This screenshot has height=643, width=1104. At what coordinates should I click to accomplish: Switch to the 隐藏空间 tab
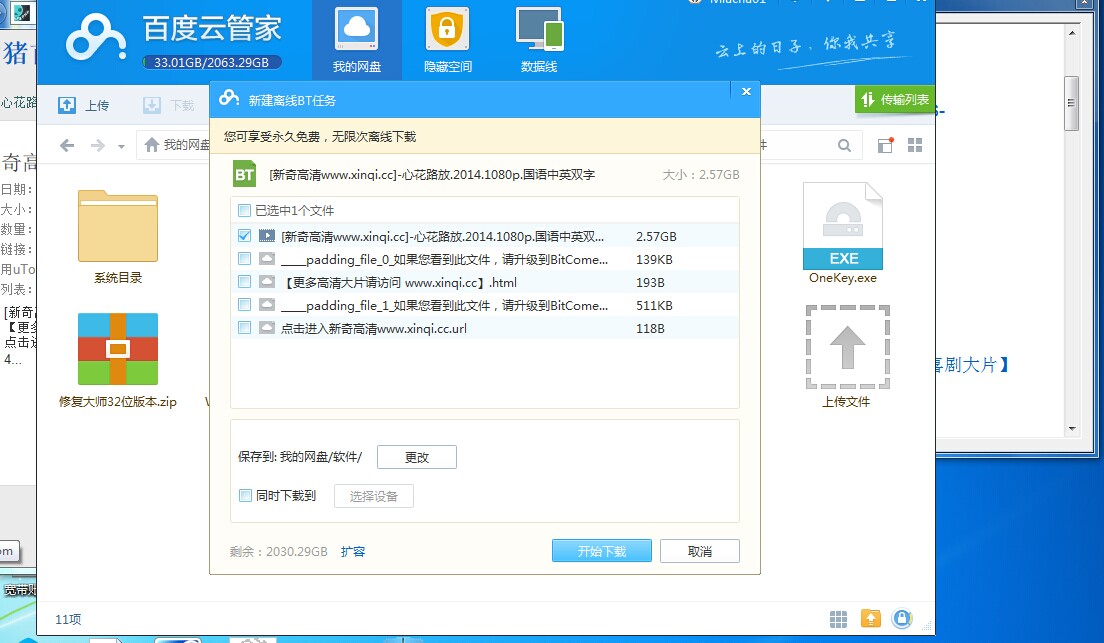(x=448, y=40)
